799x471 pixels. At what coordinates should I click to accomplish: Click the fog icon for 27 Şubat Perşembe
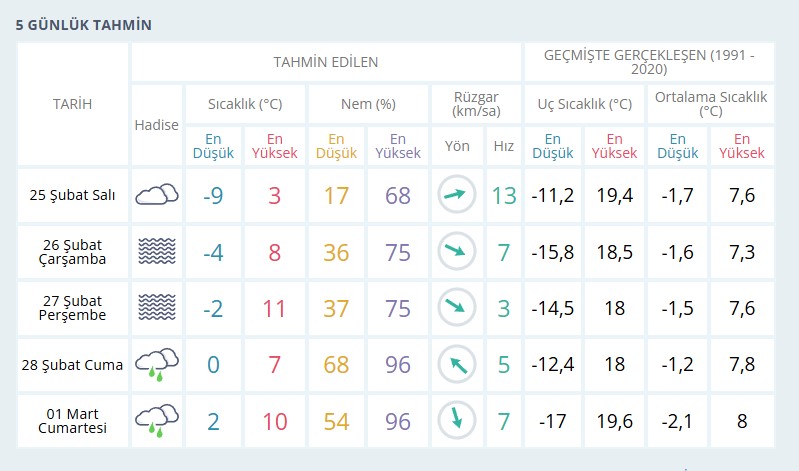tap(157, 307)
